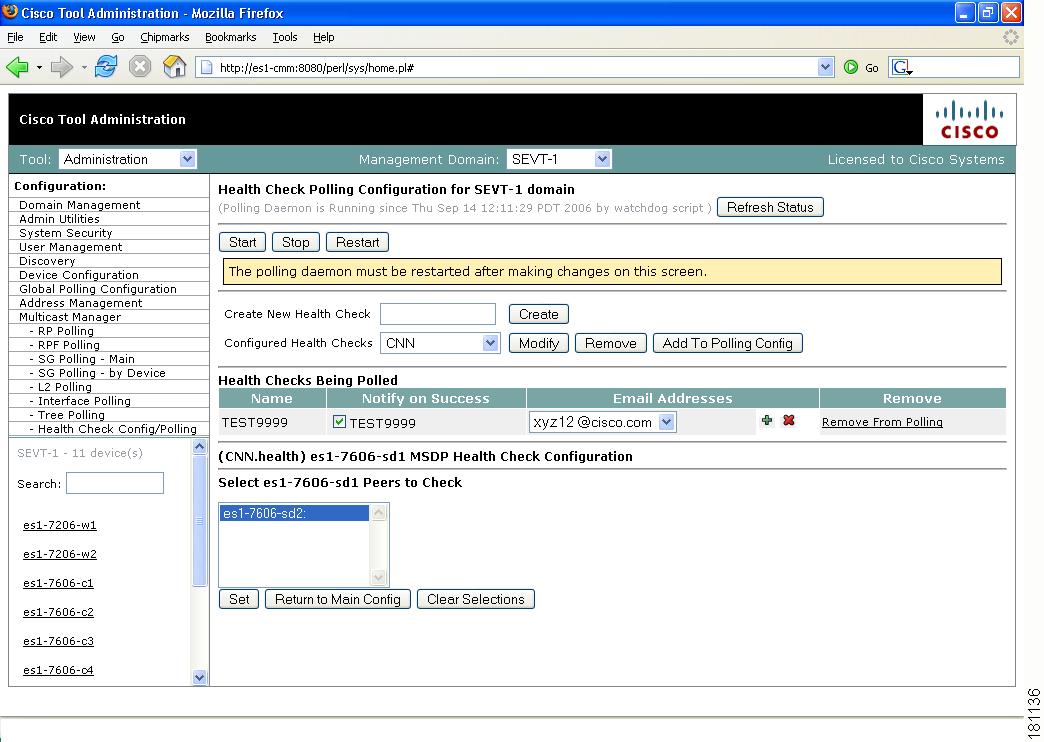
Task: Click the Create New Health Check field
Action: click(438, 314)
